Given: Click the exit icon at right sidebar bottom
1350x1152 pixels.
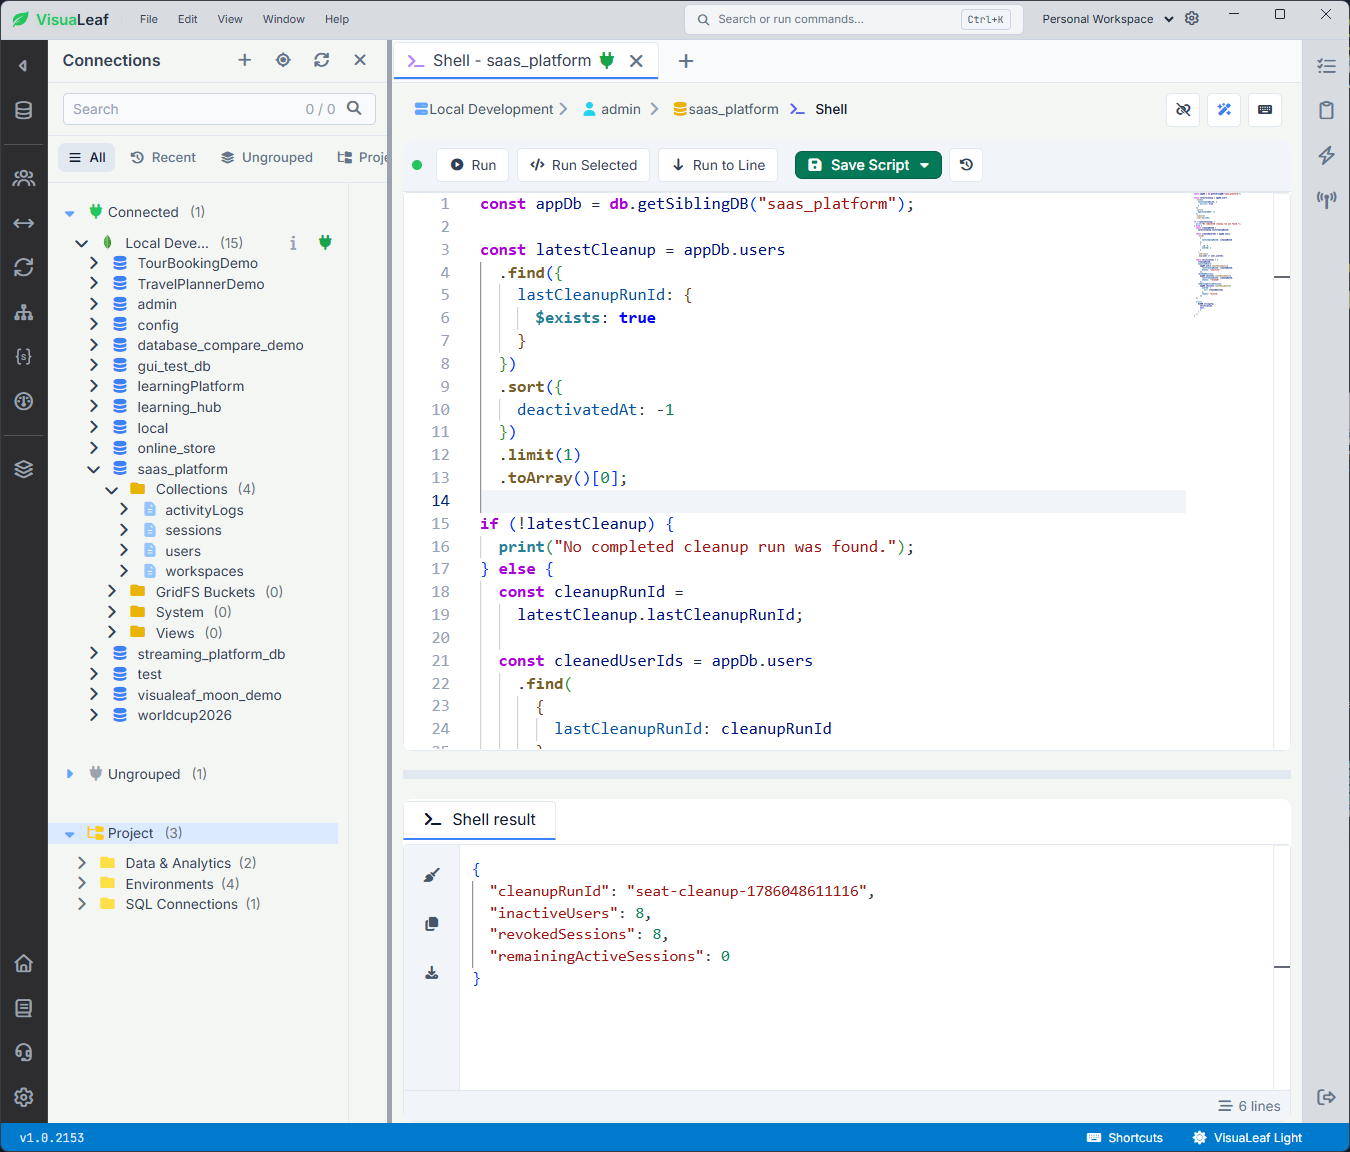Looking at the screenshot, I should [x=1326, y=1097].
